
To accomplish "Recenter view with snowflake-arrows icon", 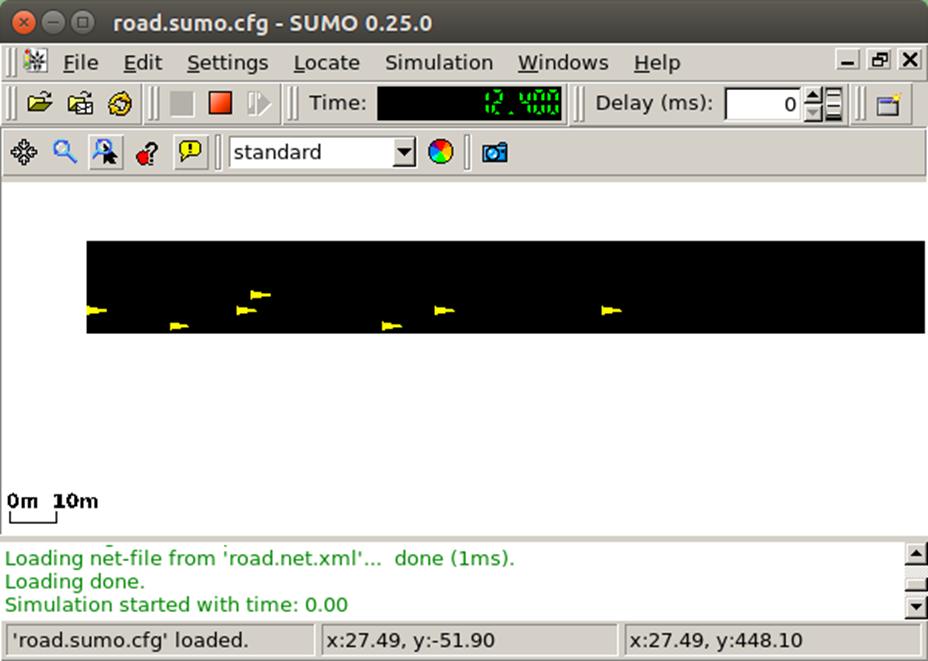I will (x=24, y=152).
